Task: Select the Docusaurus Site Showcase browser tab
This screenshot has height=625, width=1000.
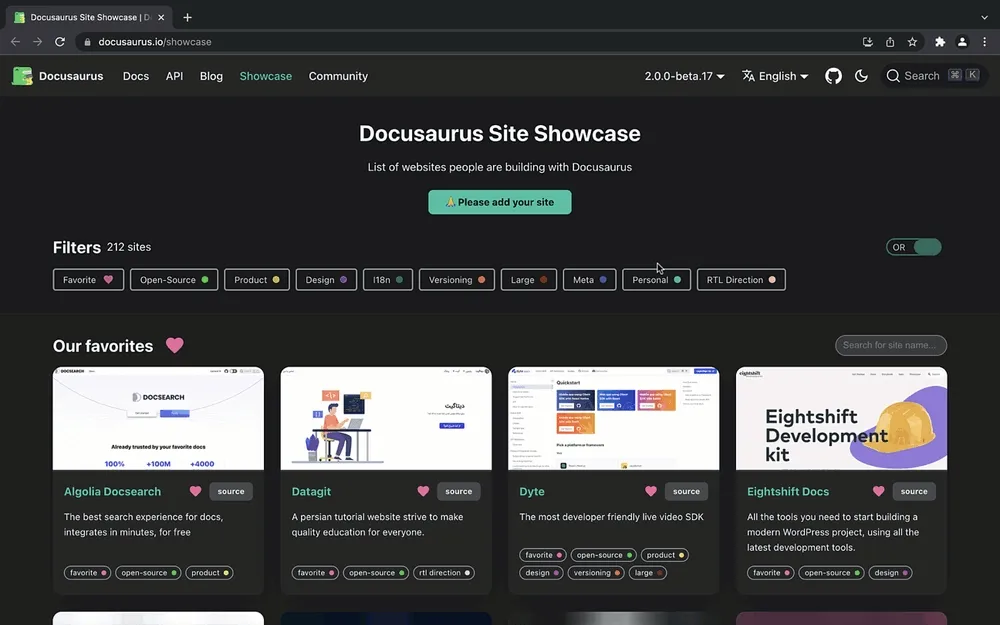Action: pos(89,17)
